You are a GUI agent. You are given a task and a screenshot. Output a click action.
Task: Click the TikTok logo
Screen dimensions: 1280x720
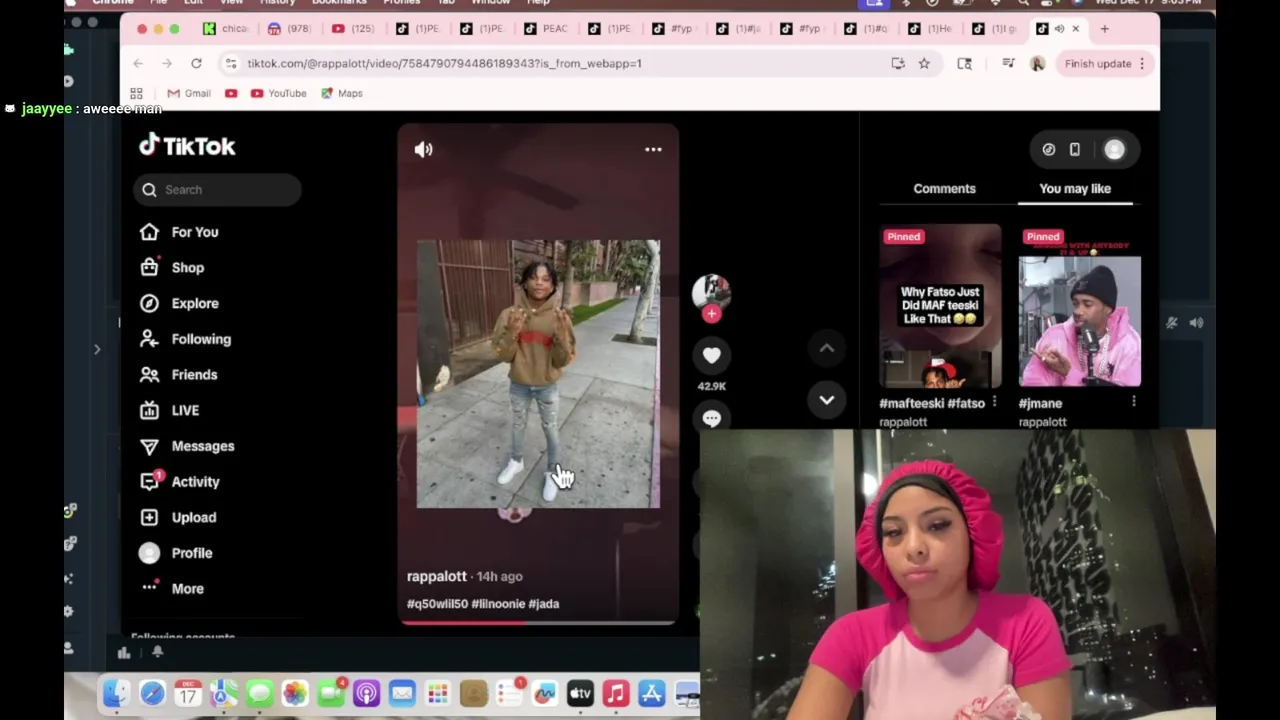187,146
